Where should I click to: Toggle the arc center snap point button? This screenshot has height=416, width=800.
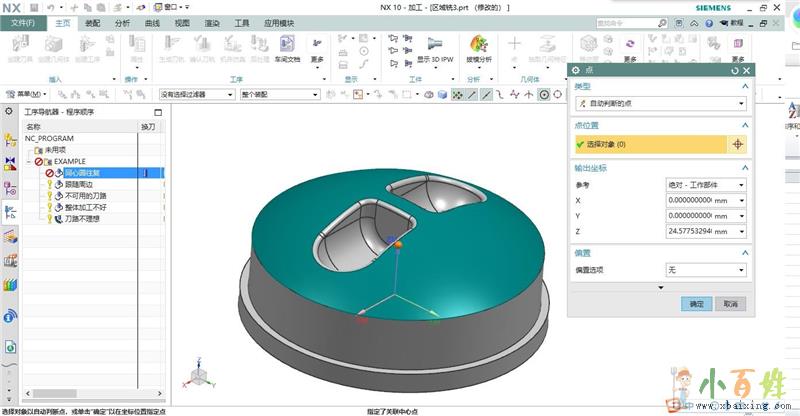[x=544, y=94]
